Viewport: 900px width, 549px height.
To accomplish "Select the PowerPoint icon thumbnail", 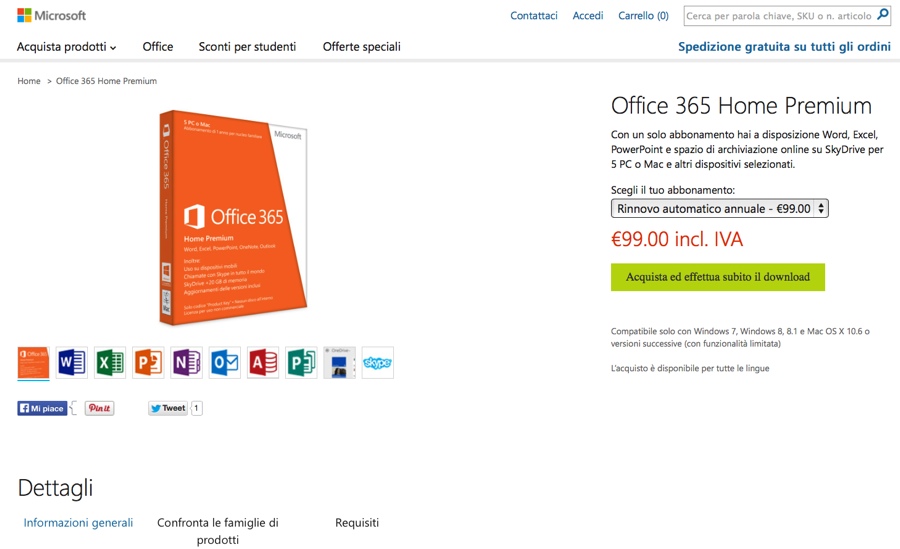I will point(148,363).
